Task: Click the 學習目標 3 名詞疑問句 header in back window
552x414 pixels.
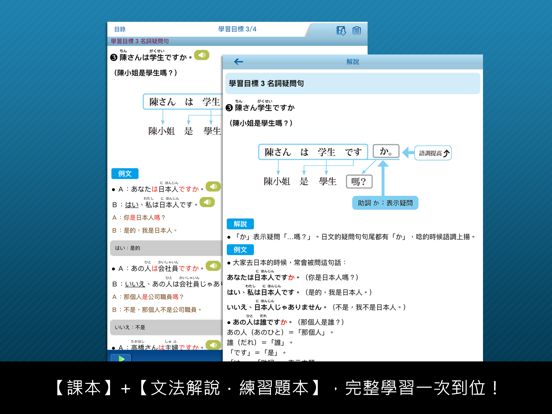Action: tap(140, 41)
